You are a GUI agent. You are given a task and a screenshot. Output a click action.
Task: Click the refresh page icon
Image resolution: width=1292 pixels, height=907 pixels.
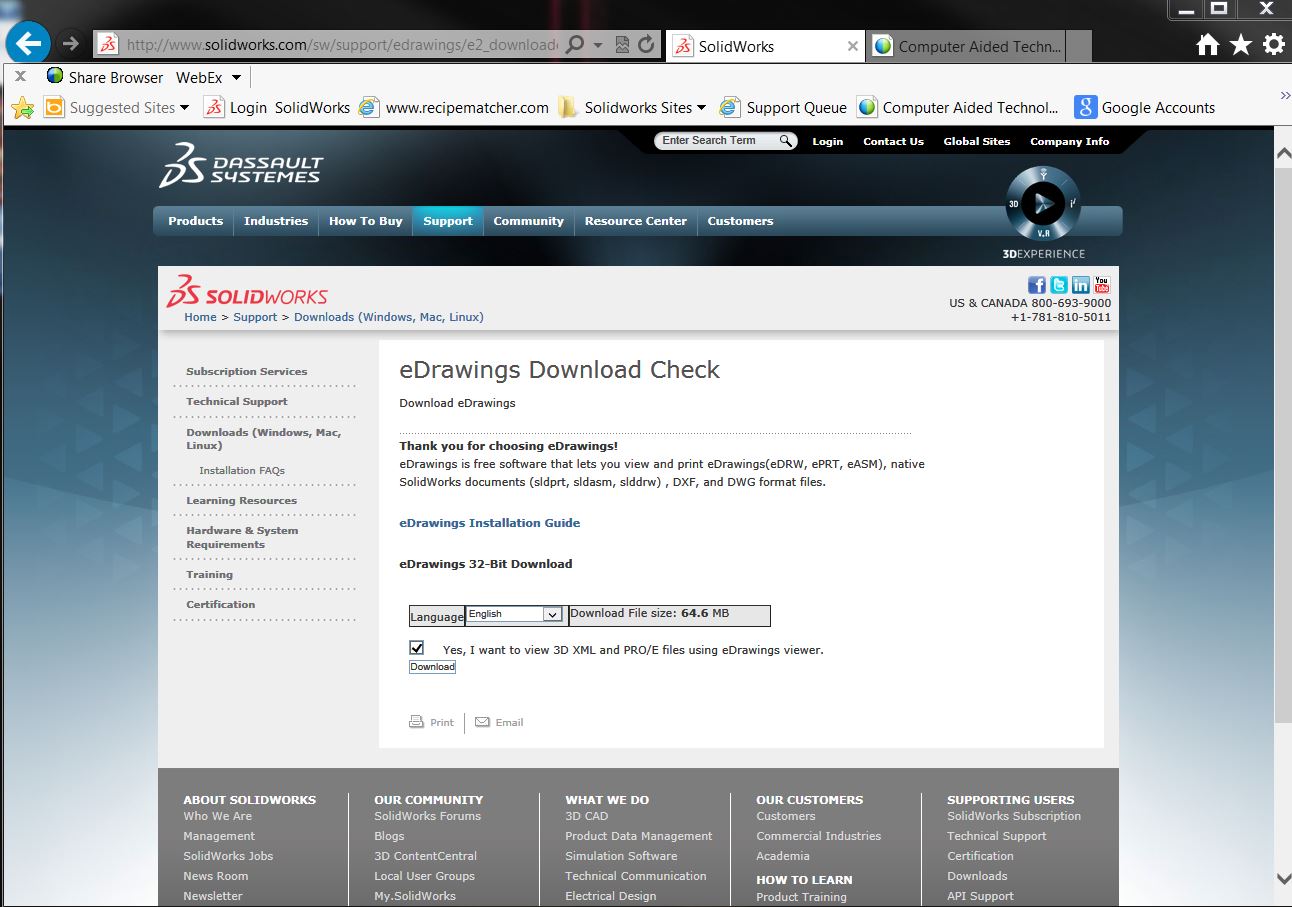pos(646,45)
